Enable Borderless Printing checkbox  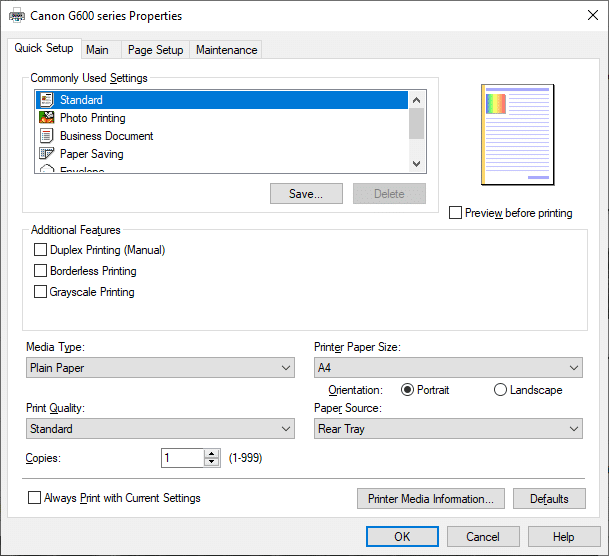point(41,271)
